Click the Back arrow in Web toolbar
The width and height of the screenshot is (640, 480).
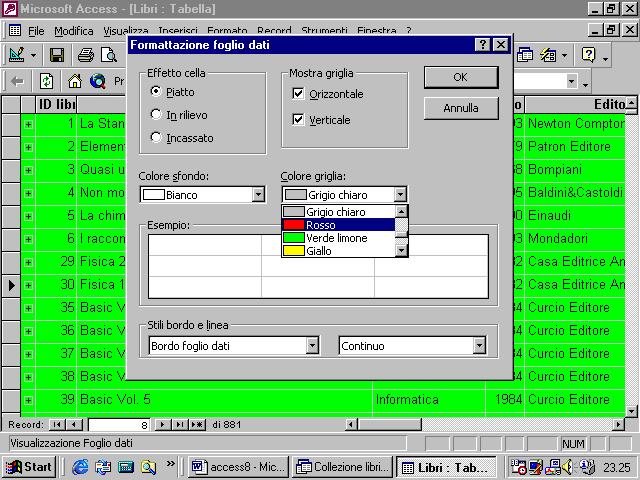(17, 81)
